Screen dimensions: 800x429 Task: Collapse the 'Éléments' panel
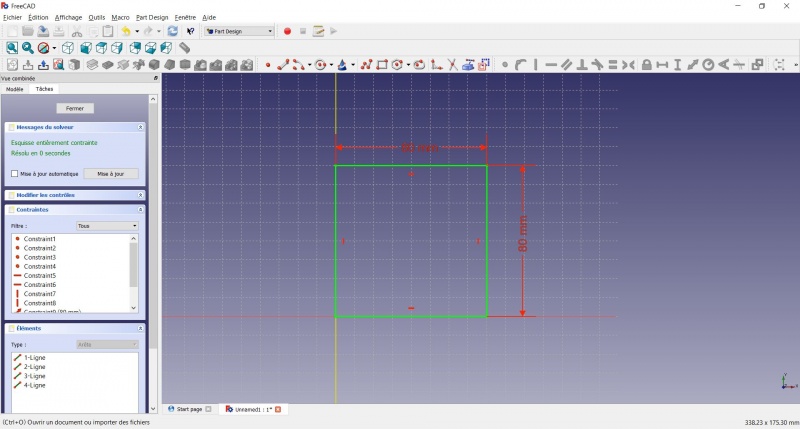point(140,329)
